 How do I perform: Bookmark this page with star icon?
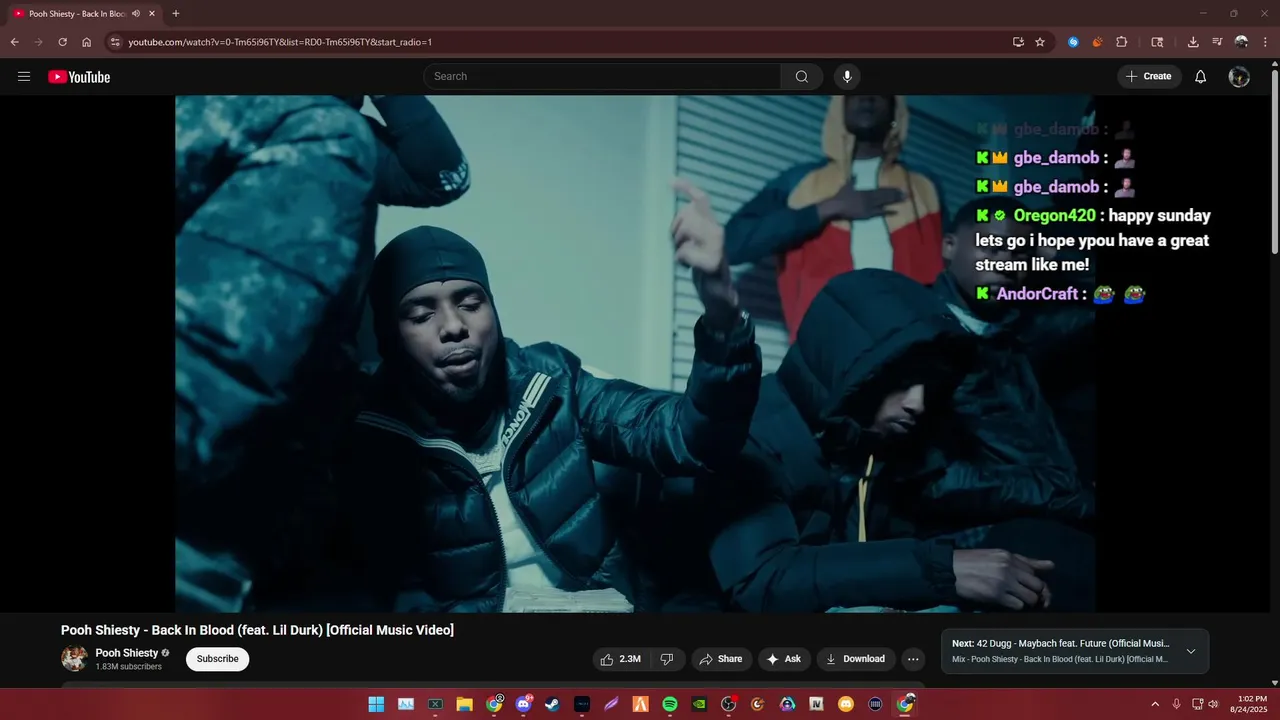(x=1040, y=42)
